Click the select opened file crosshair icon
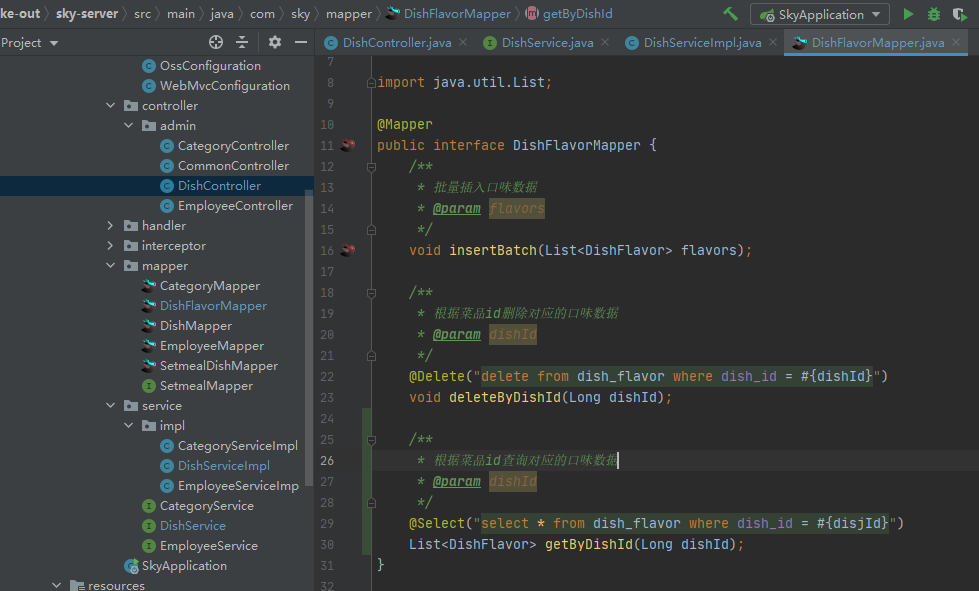Viewport: 979px width, 591px height. coord(215,42)
